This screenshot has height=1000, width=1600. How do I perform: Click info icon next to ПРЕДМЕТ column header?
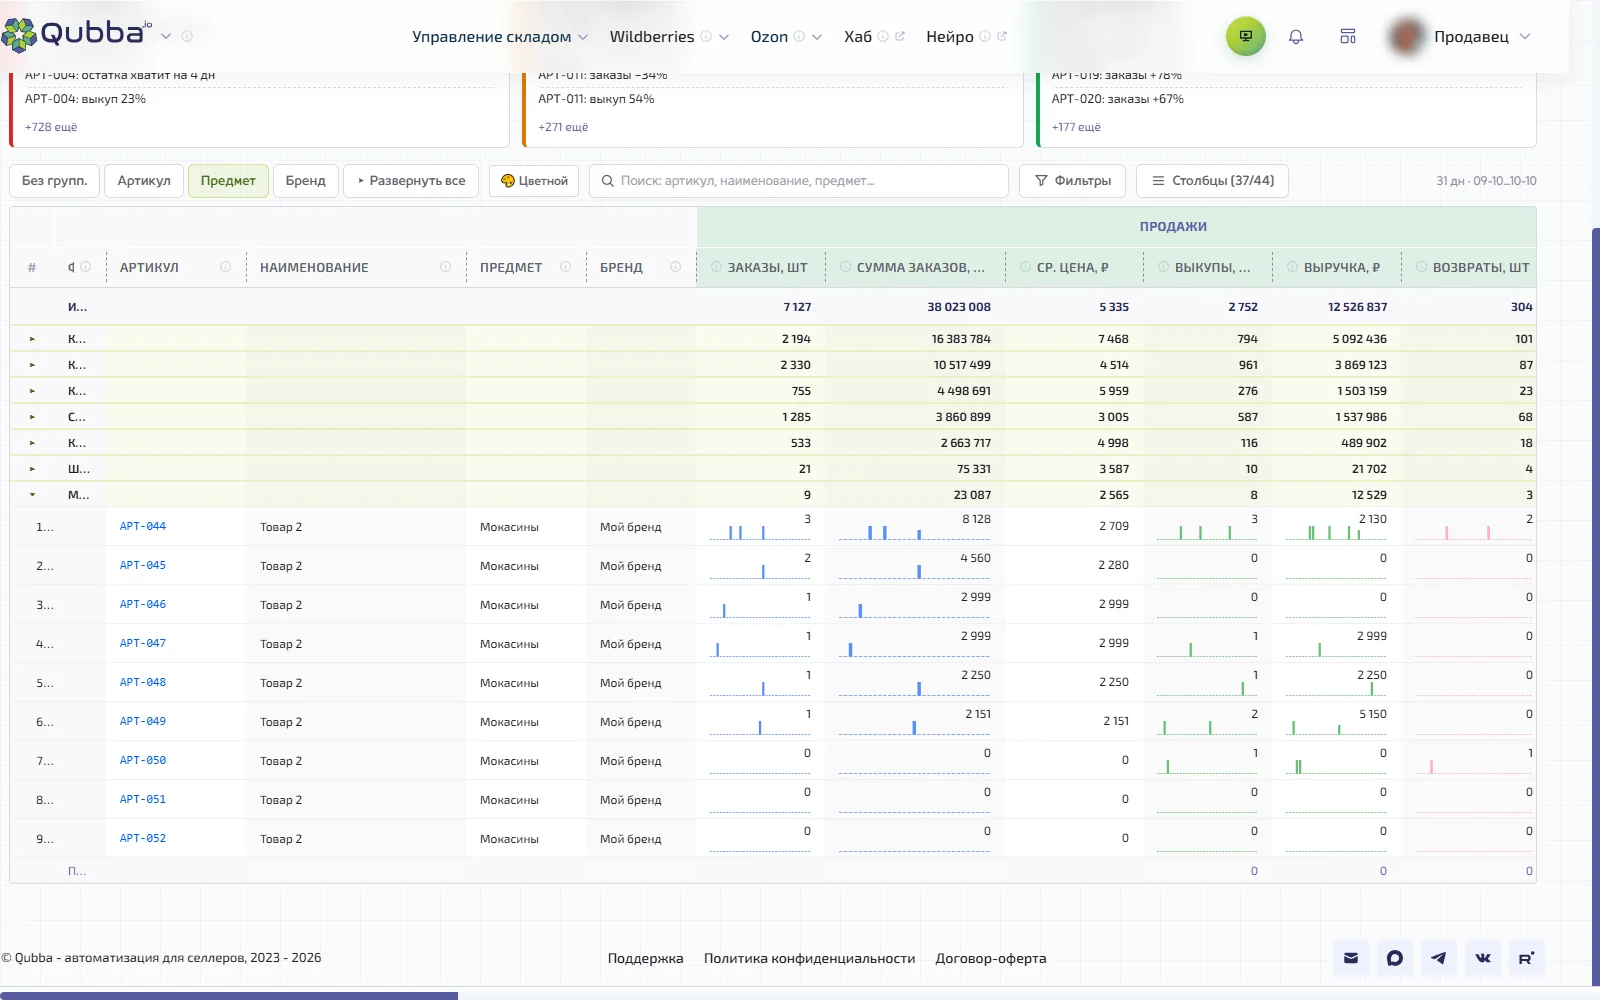tap(565, 267)
